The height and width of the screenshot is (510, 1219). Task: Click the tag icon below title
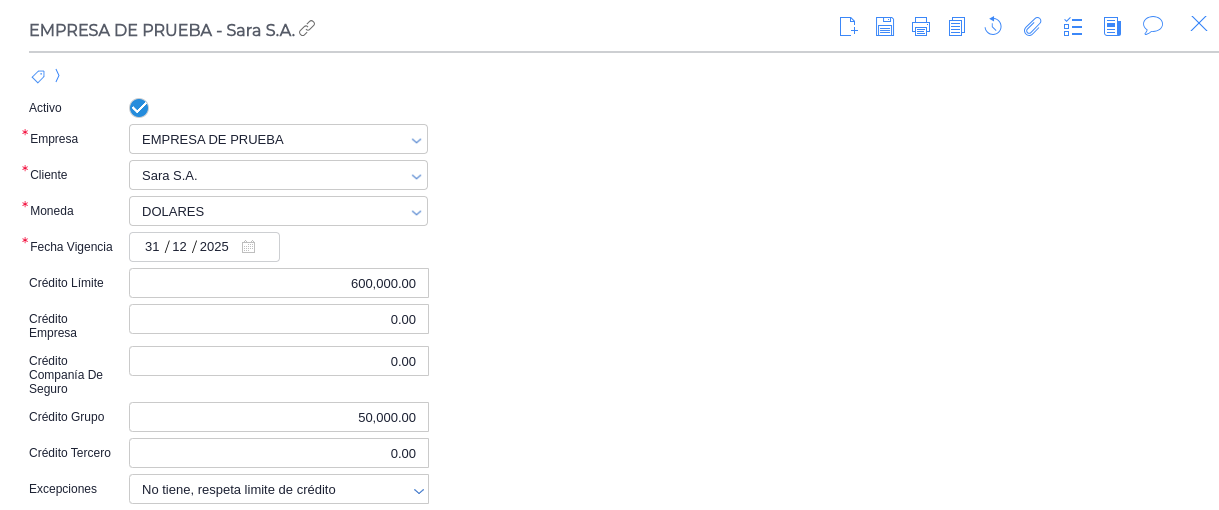38,76
